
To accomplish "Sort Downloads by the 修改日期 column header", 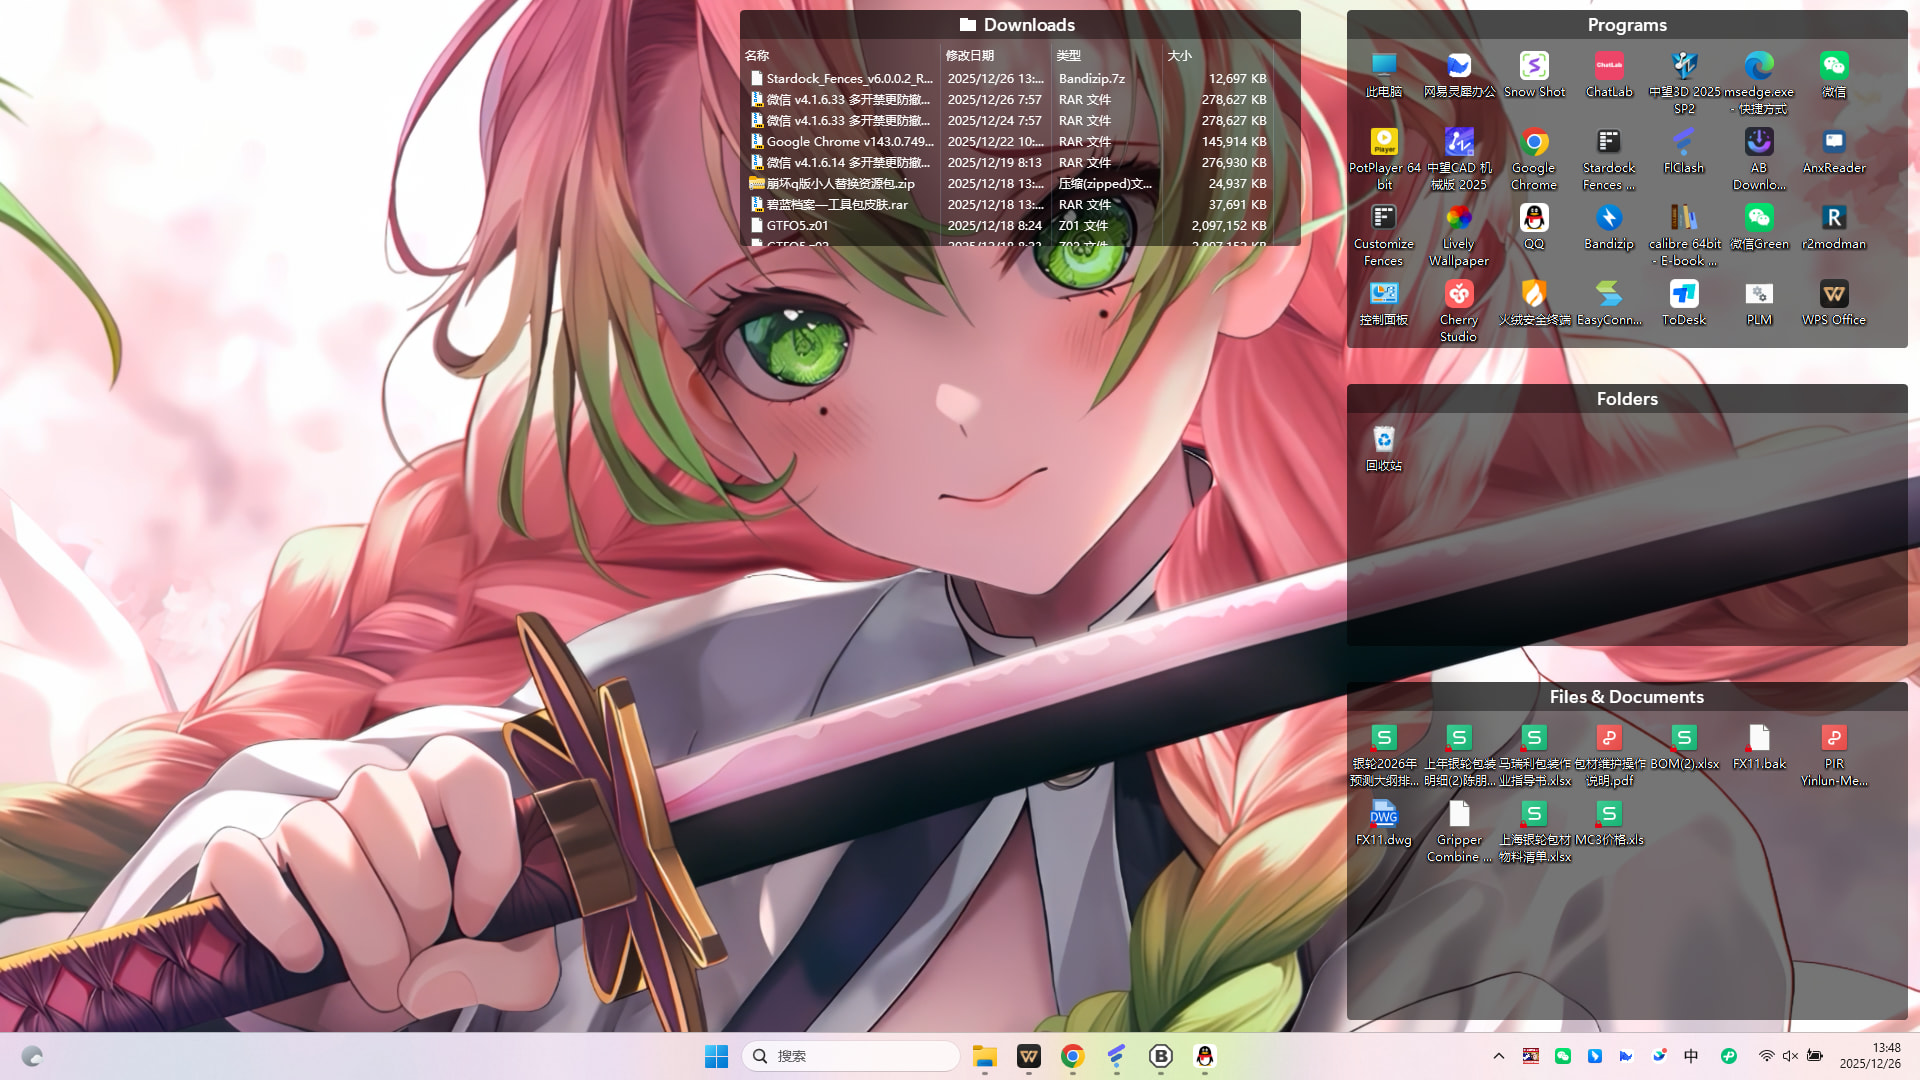I will (970, 56).
